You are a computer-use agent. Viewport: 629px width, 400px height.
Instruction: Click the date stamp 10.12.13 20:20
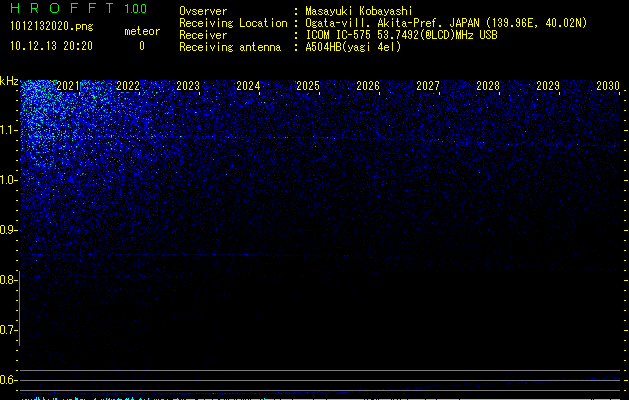click(51, 46)
